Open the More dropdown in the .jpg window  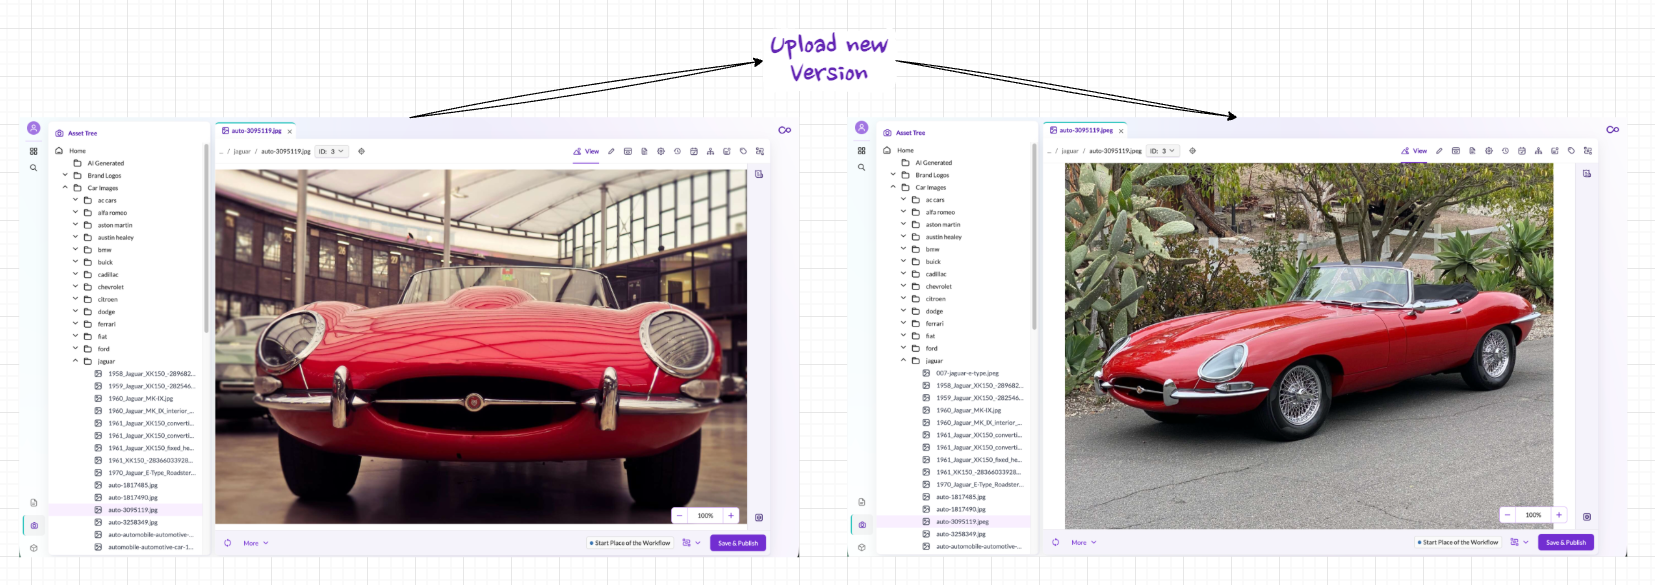[x=256, y=543]
